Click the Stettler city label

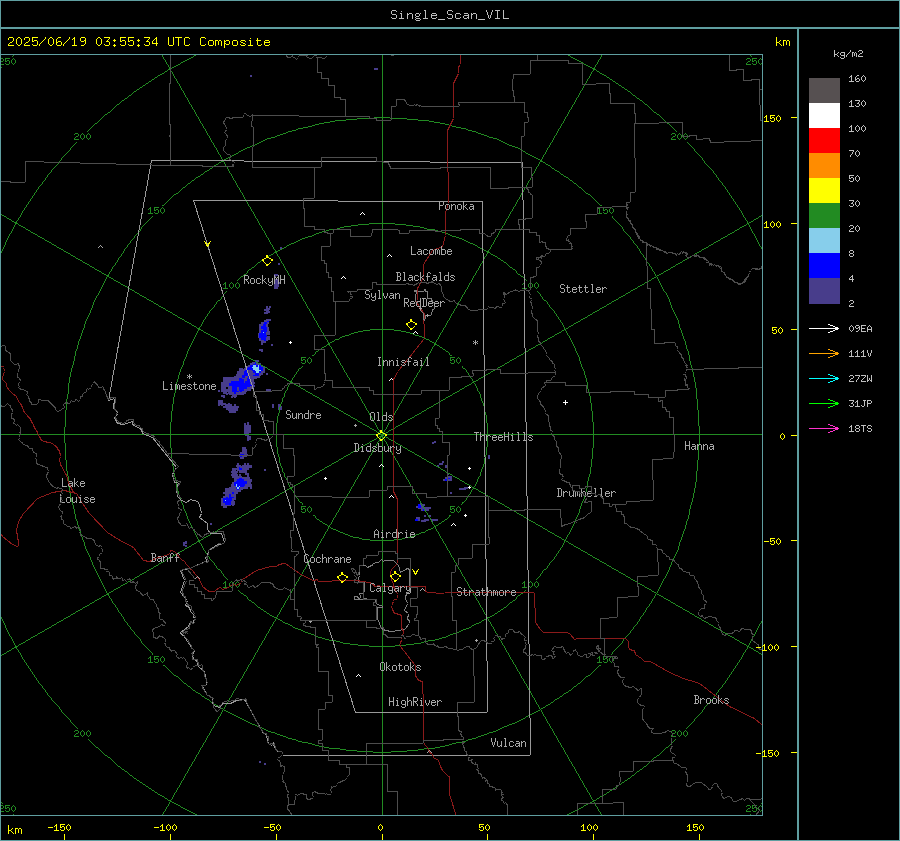point(583,289)
